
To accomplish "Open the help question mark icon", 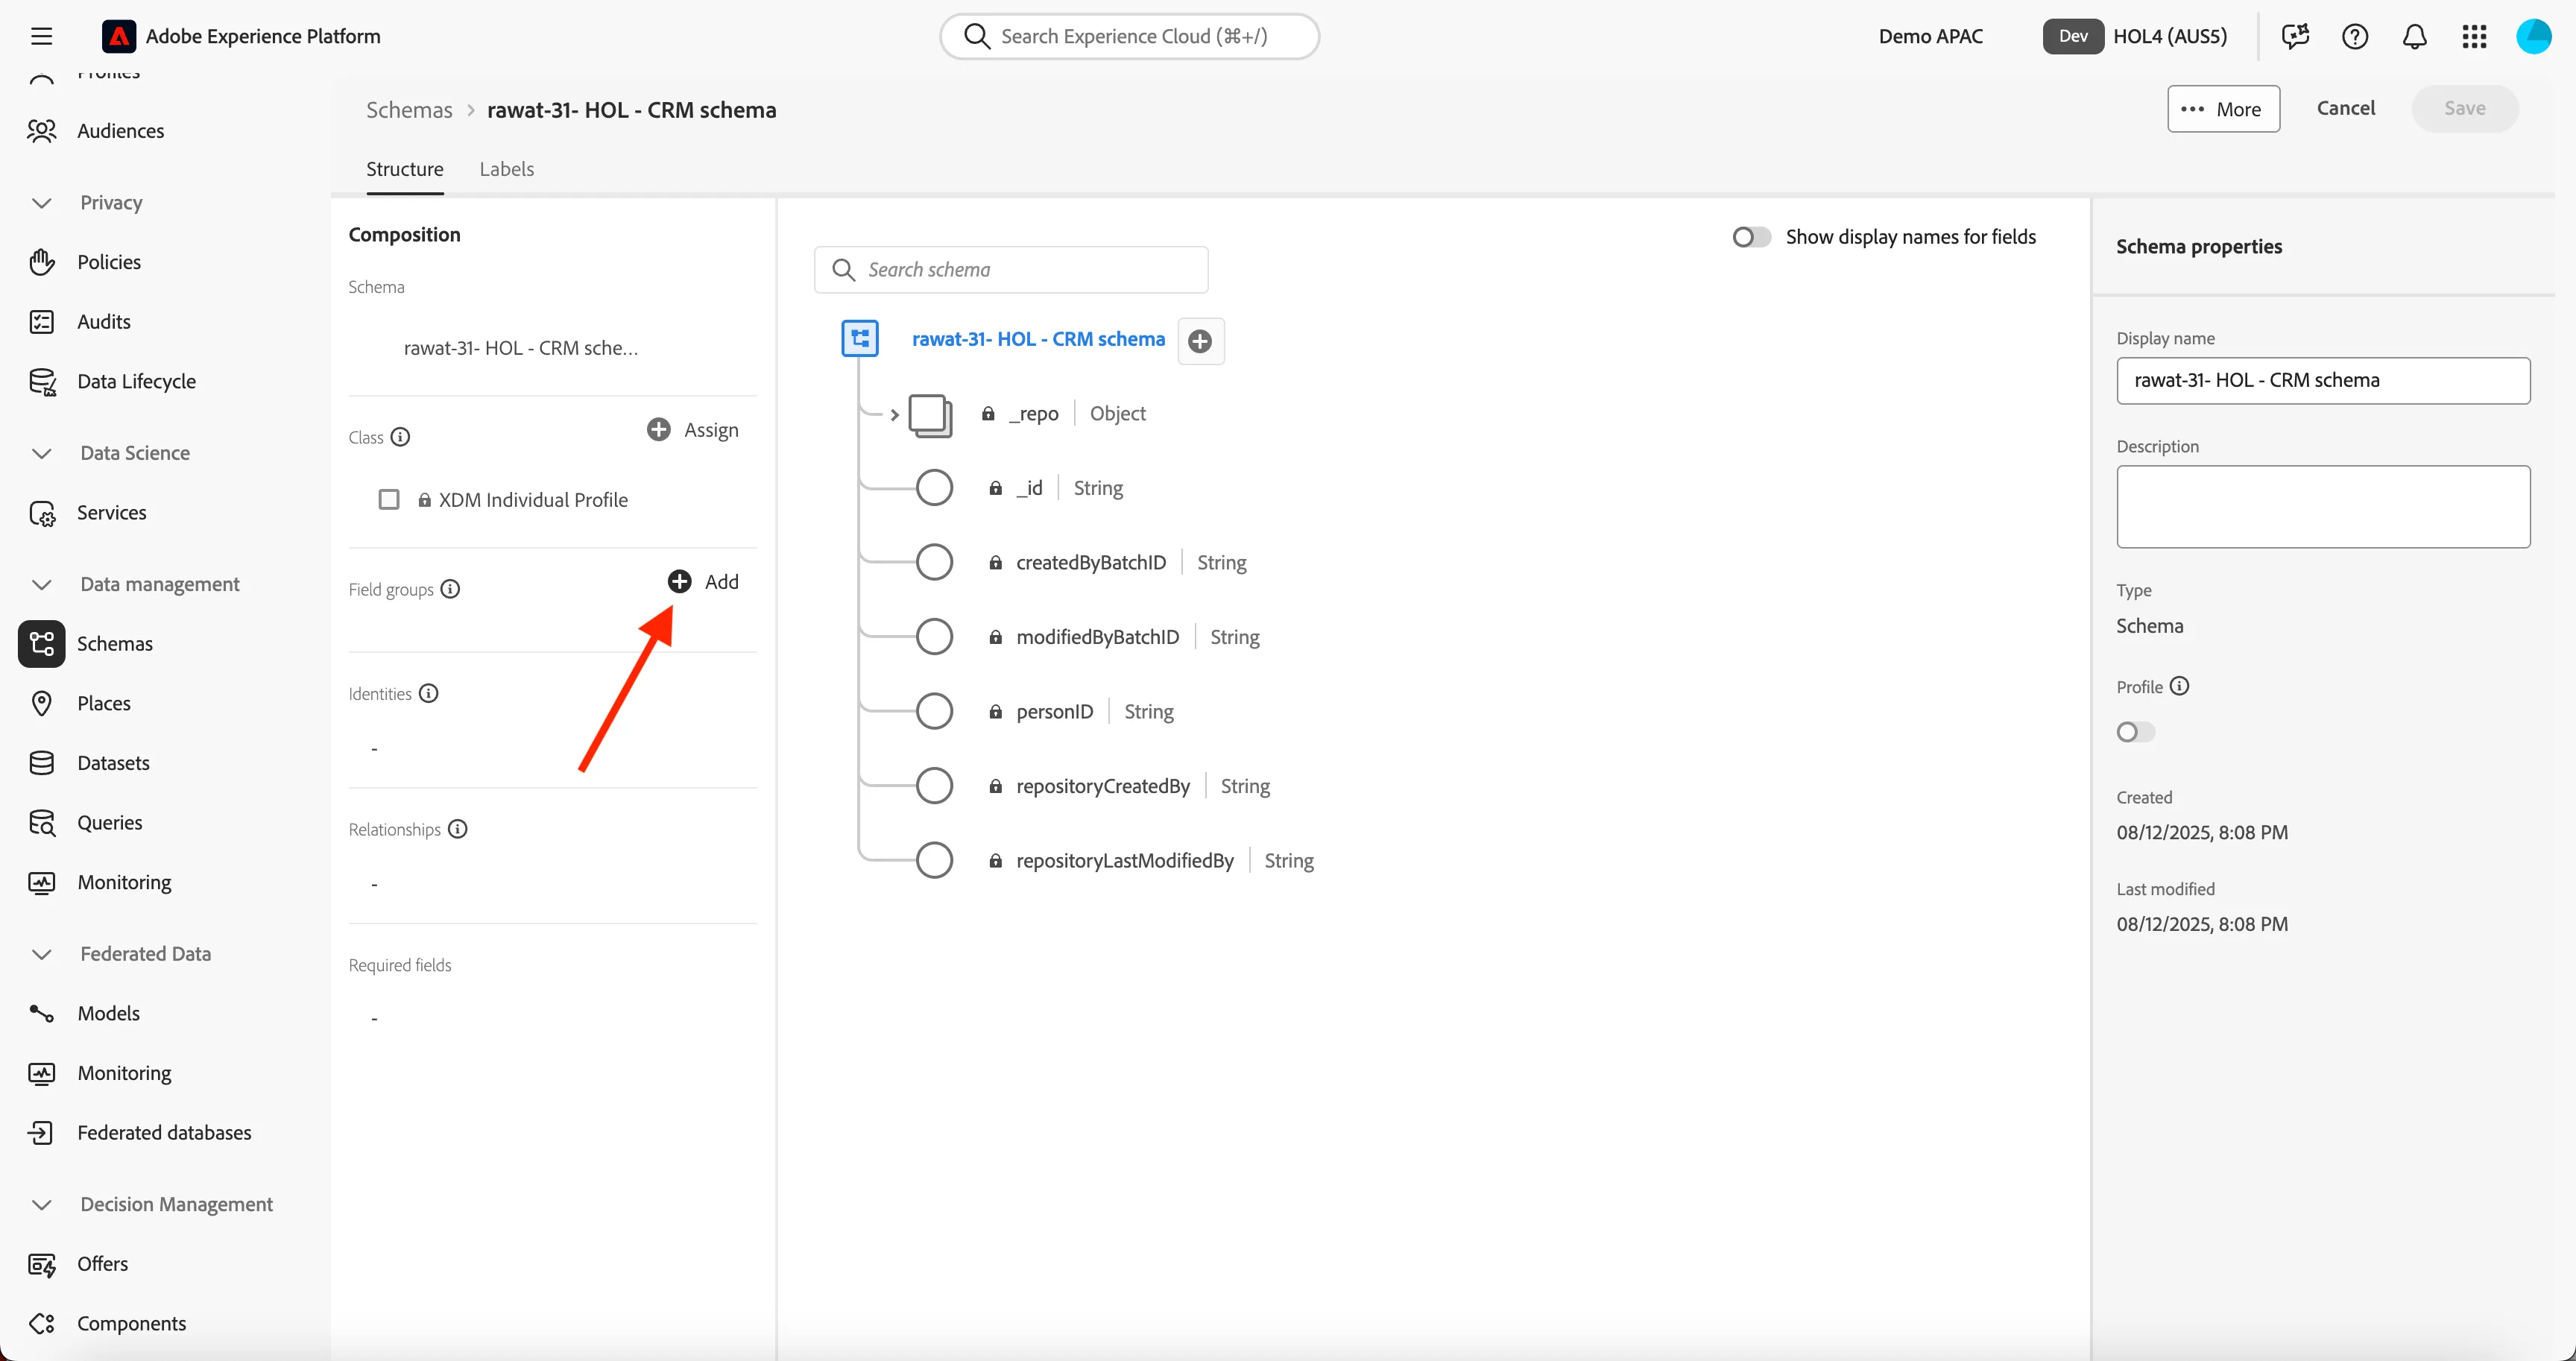I will 2354,36.
